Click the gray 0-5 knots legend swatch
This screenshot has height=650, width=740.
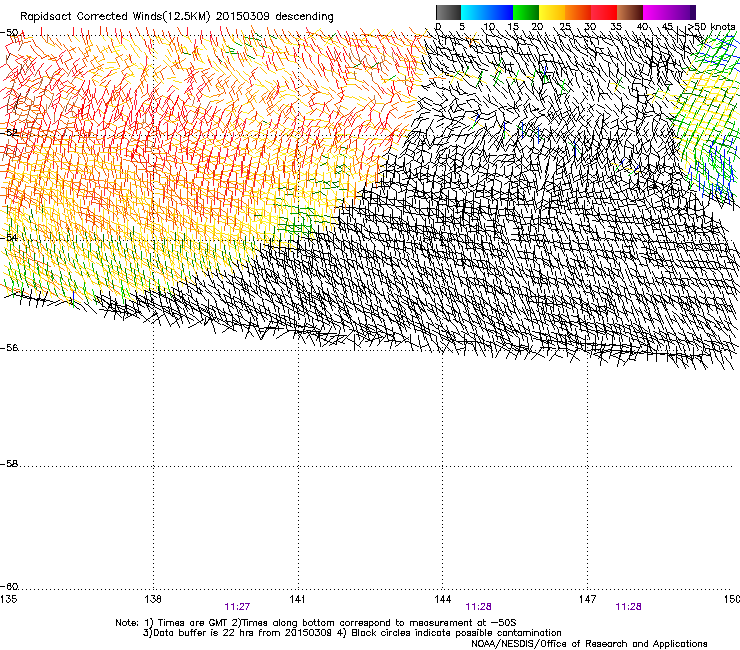coord(448,12)
